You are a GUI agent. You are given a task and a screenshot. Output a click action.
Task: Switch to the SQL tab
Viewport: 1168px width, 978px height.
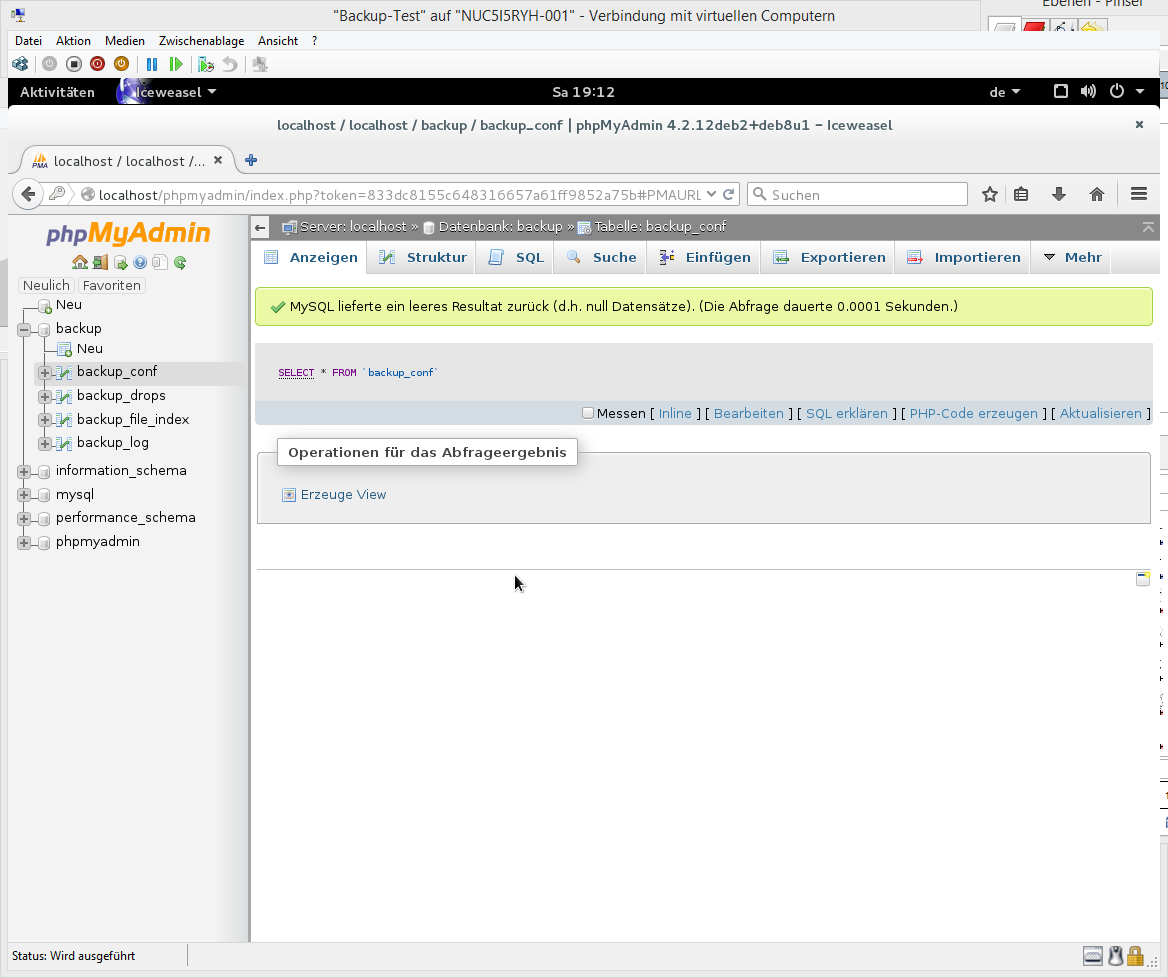(515, 257)
